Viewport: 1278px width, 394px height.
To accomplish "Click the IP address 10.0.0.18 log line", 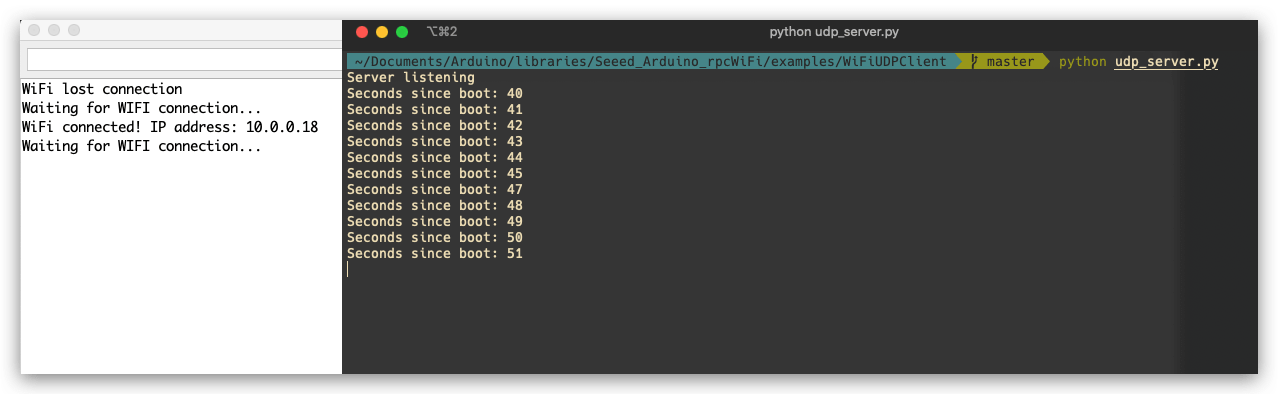I will click(170, 127).
